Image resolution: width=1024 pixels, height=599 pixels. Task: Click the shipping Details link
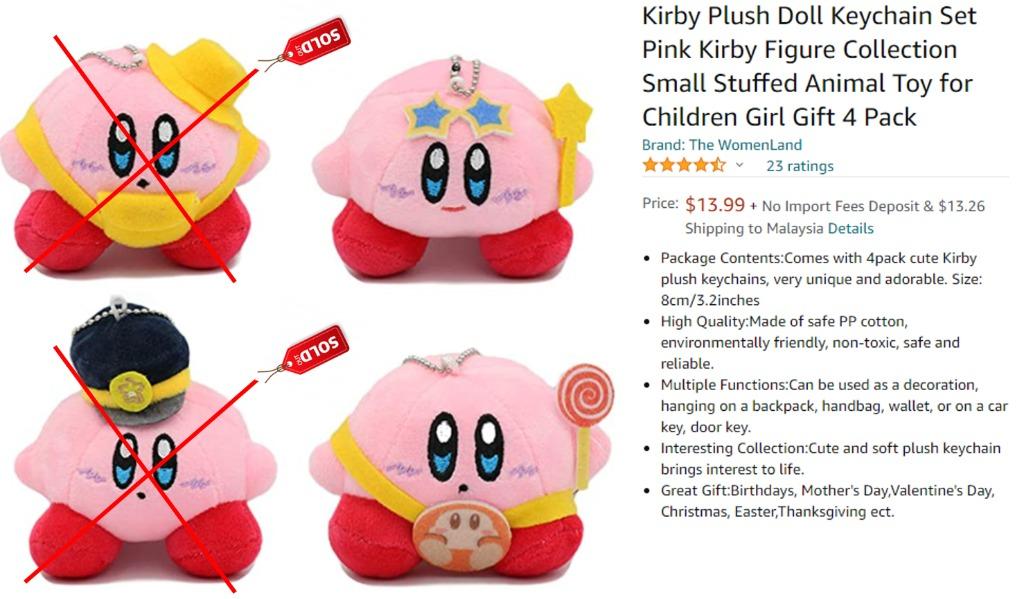click(x=850, y=228)
